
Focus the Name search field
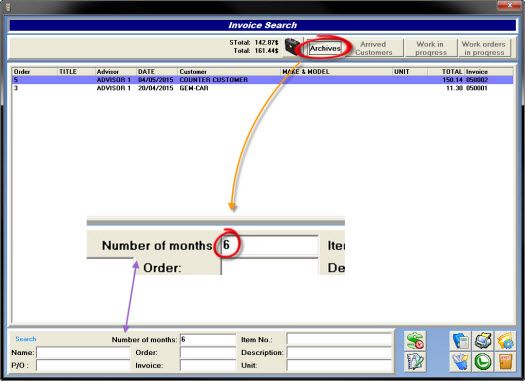pos(83,353)
